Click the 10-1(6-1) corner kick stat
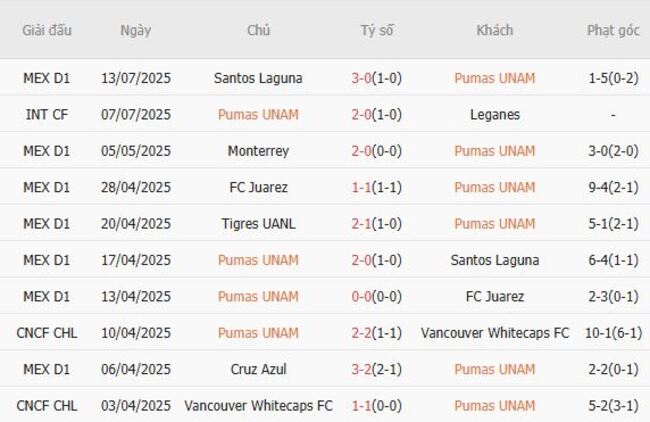650x422 pixels. pos(613,333)
